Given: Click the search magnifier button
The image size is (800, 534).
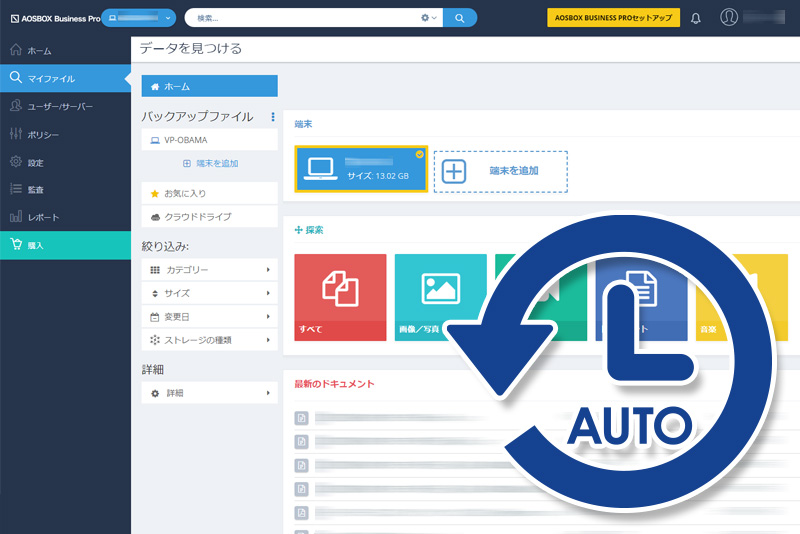Looking at the screenshot, I should pyautogui.click(x=459, y=18).
